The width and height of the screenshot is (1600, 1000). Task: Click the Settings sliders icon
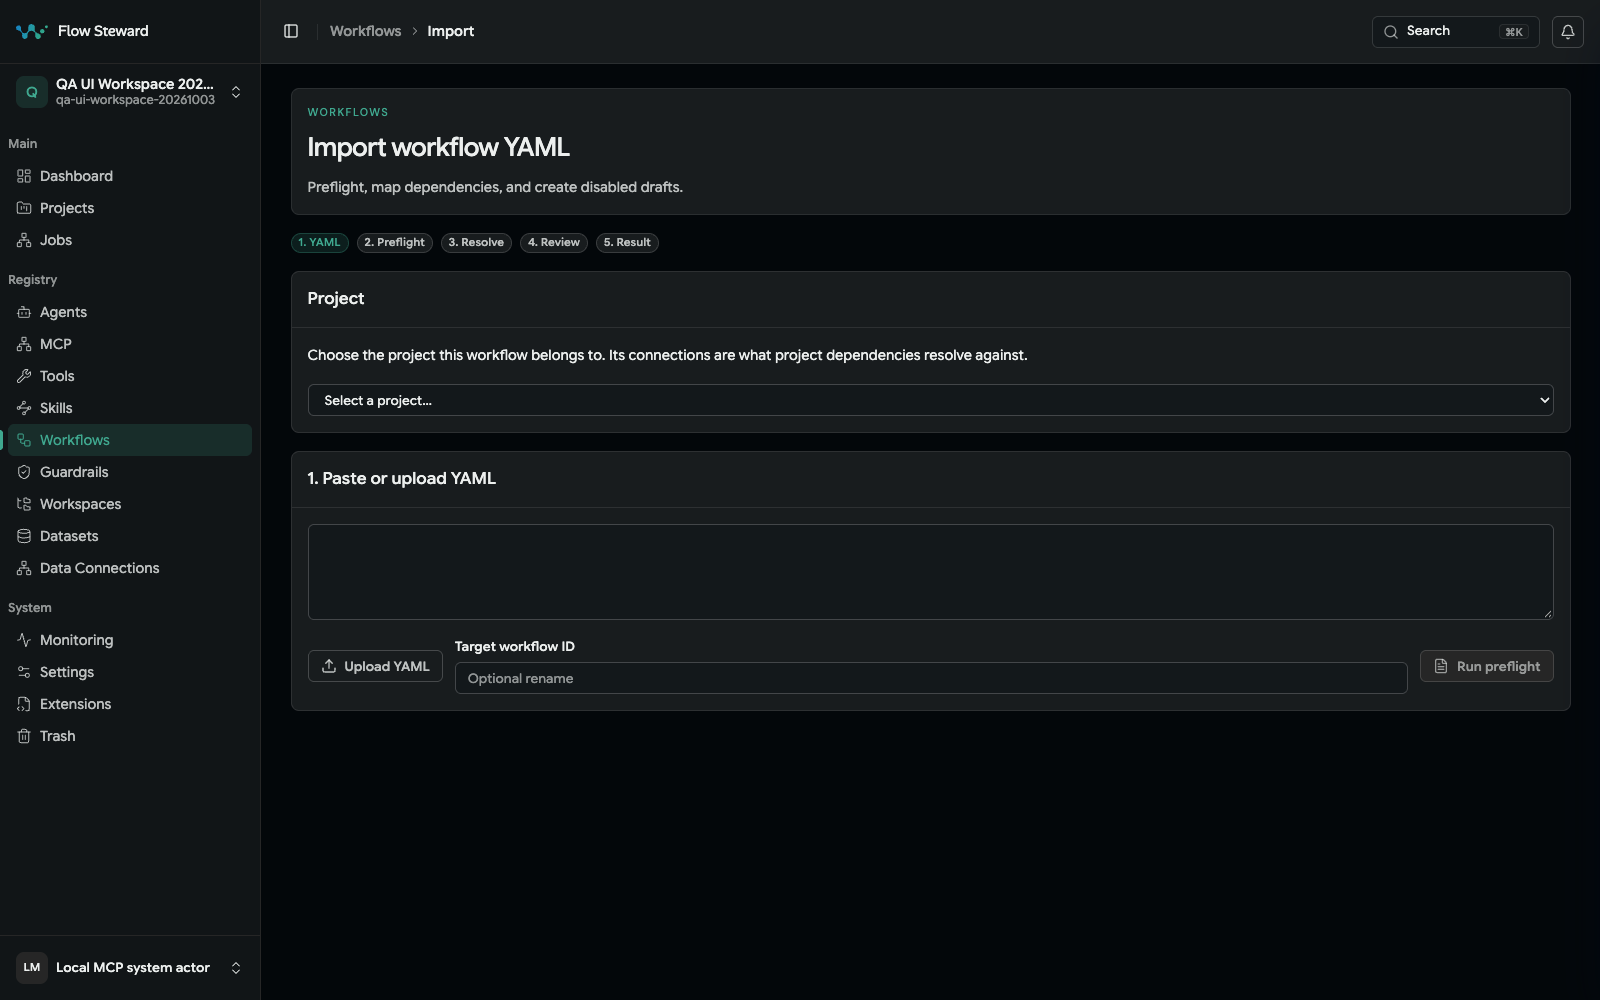coord(24,672)
